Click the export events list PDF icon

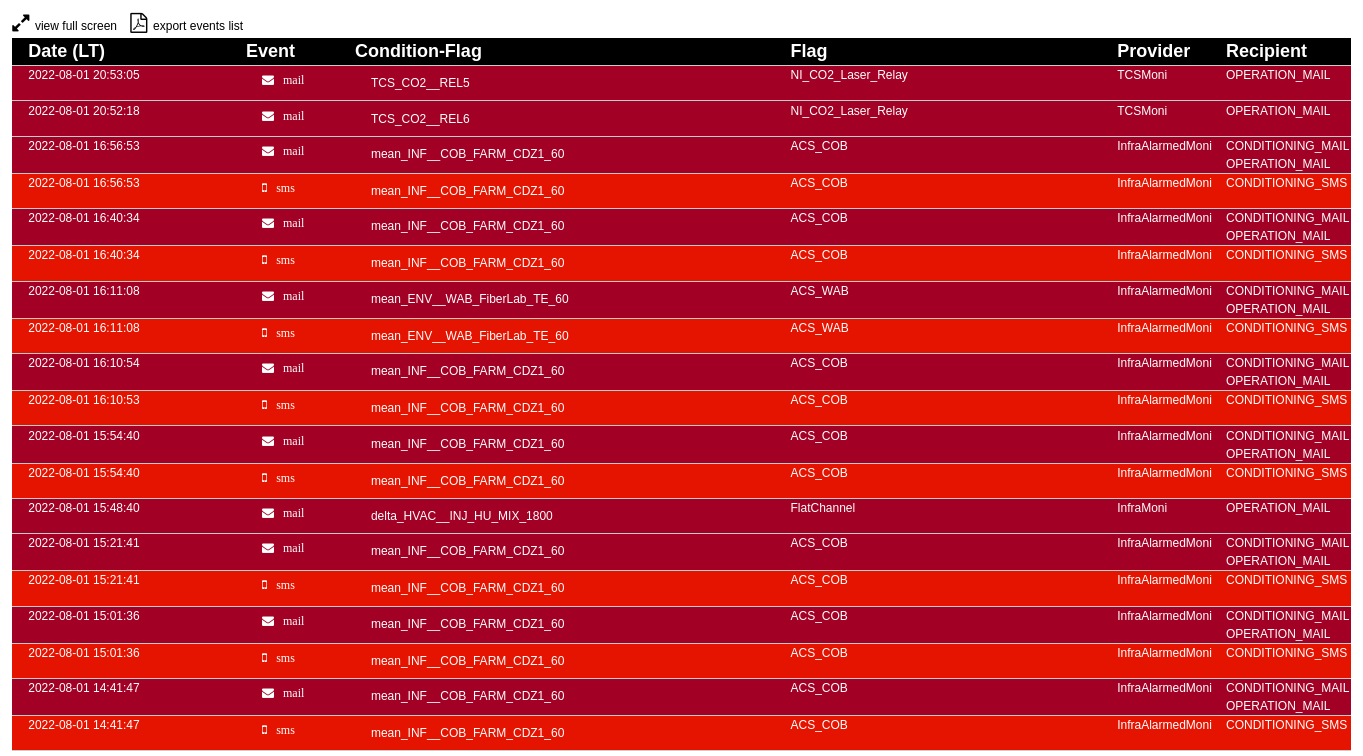pos(139,23)
